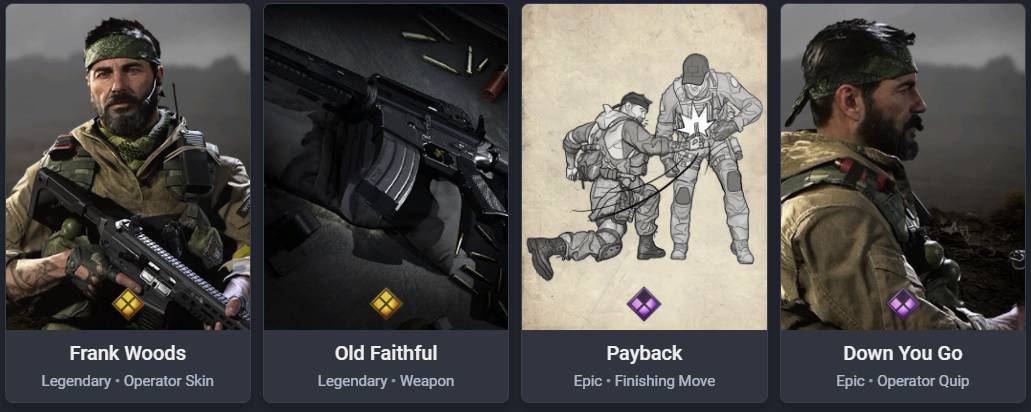The width and height of the screenshot is (1031, 412).
Task: Select the Epic • Operator Quip label
Action: pyautogui.click(x=903, y=381)
